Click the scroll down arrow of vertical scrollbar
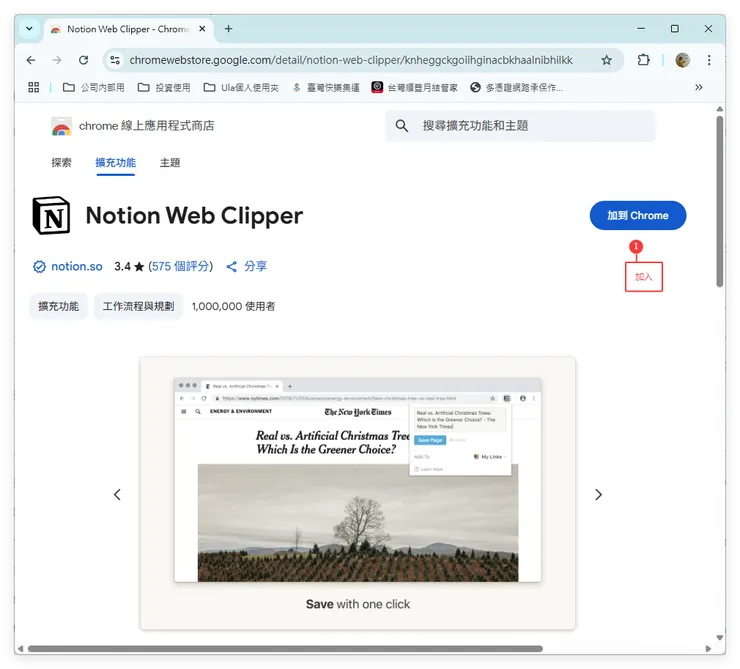This screenshot has height=669, width=740. [720, 637]
